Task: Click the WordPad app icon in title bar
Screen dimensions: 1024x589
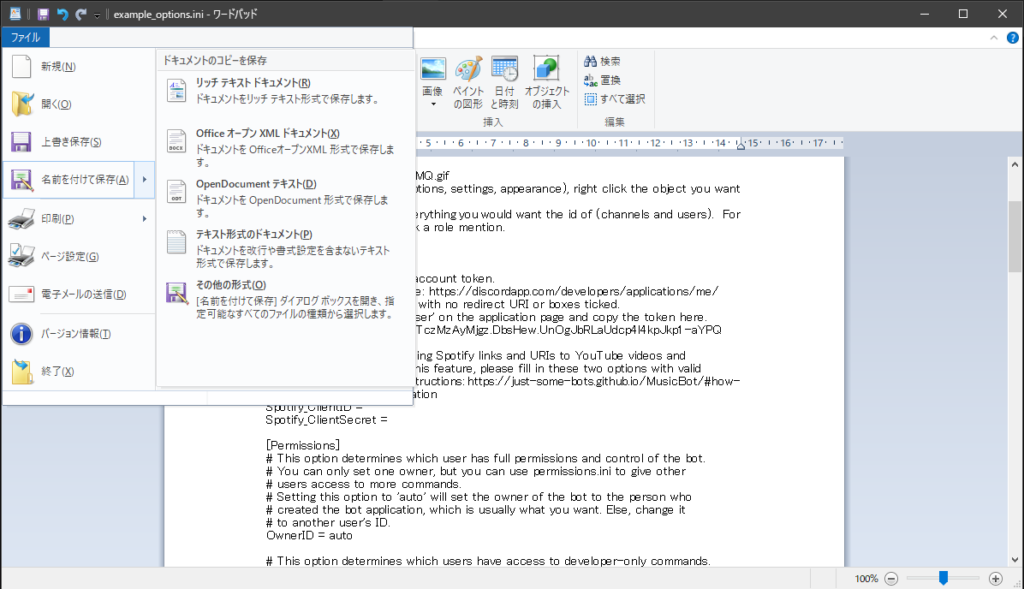Action: click(15, 14)
